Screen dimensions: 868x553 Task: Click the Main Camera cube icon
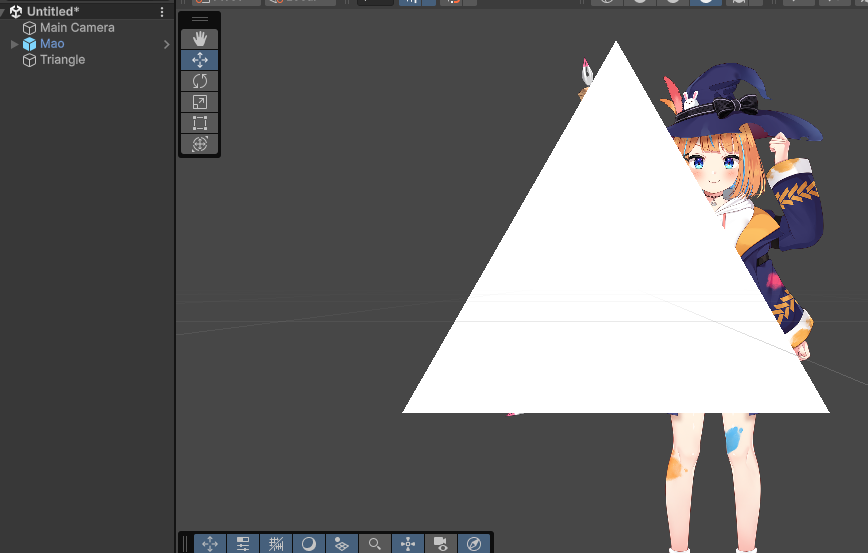coord(30,28)
